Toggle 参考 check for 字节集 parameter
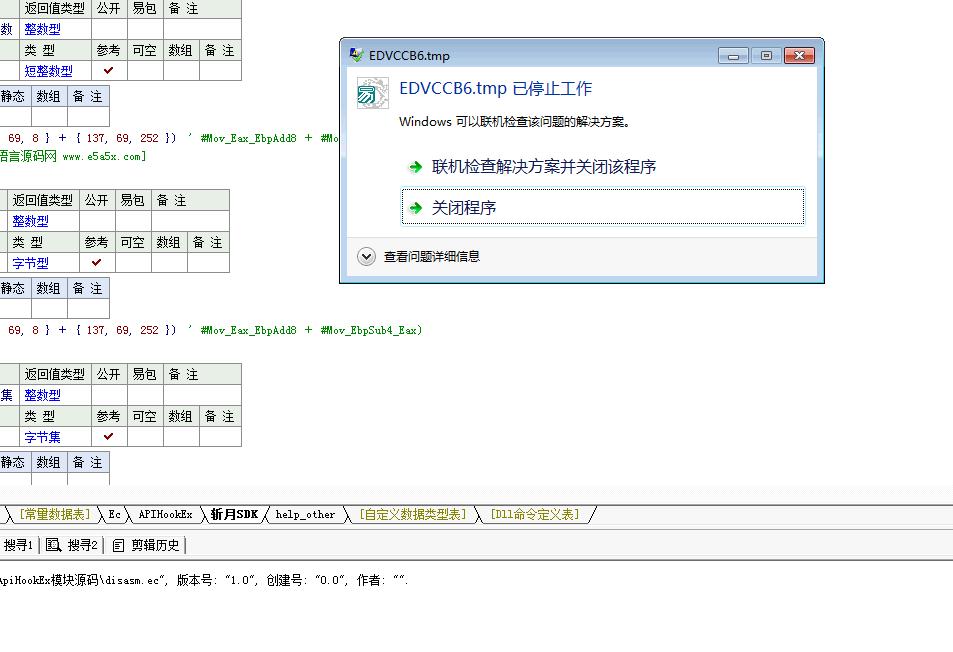Image resolution: width=953 pixels, height=652 pixels. [109, 436]
